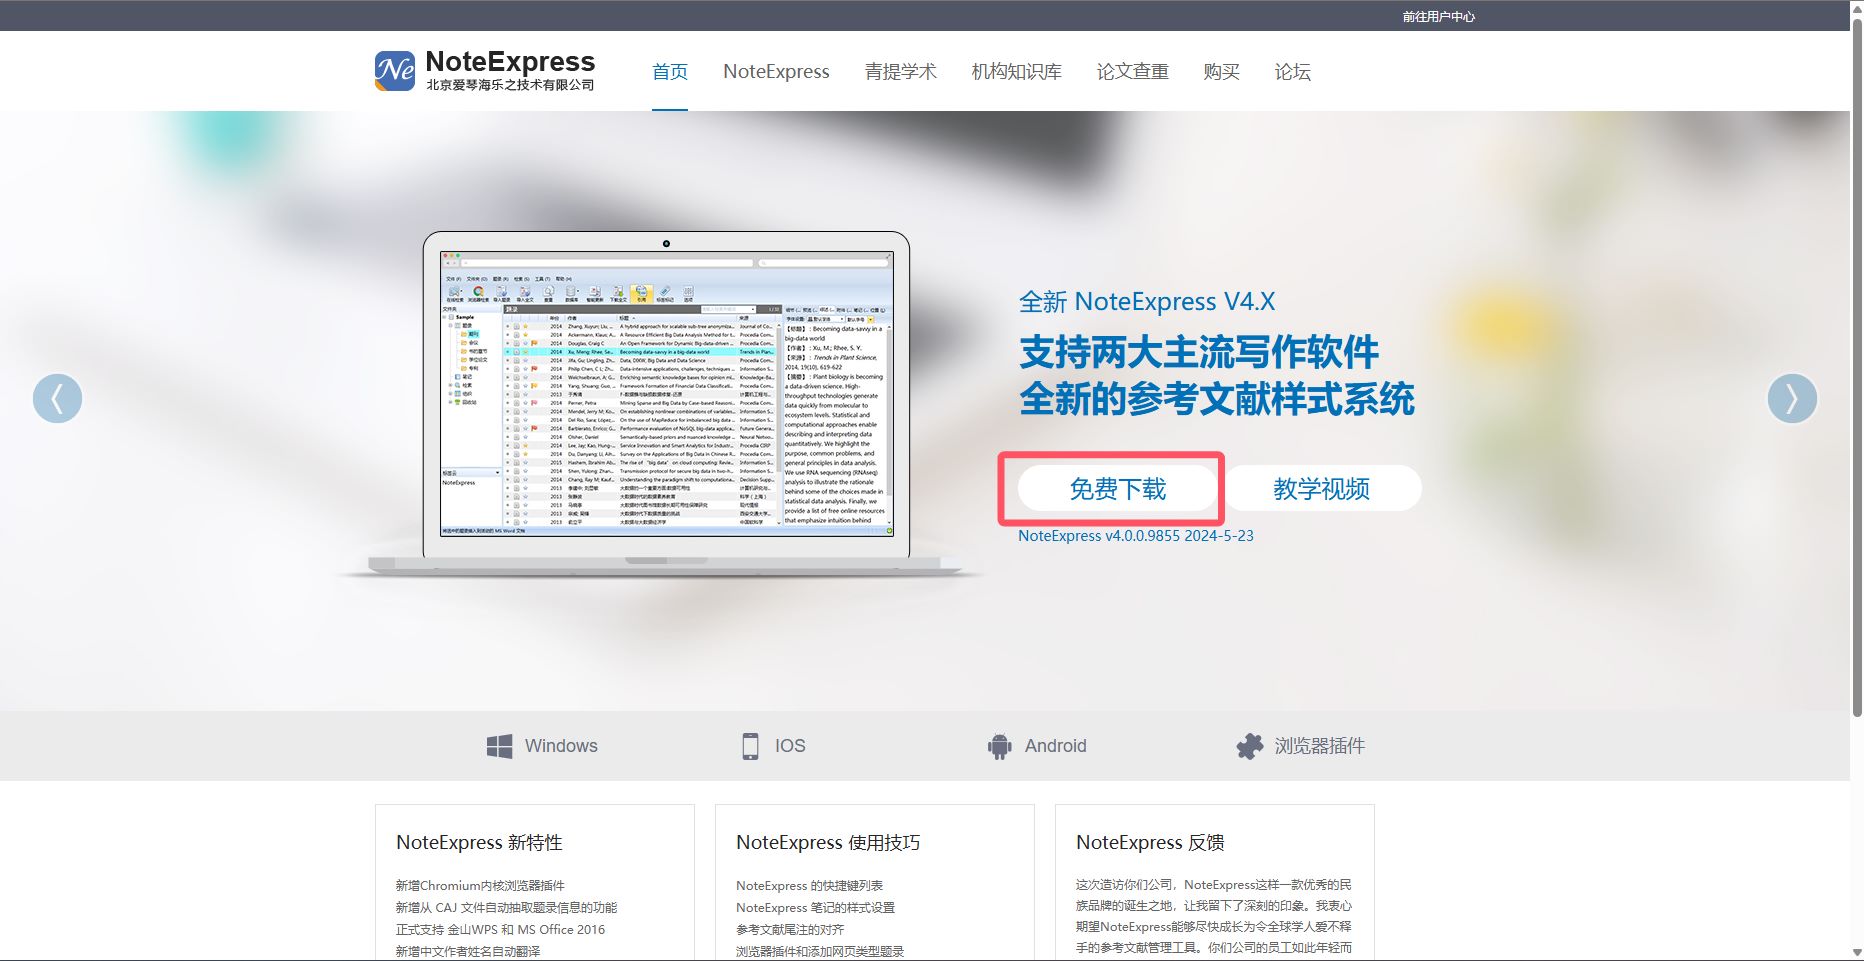Click the Windows platform icon
The width and height of the screenshot is (1864, 961).
click(499, 746)
